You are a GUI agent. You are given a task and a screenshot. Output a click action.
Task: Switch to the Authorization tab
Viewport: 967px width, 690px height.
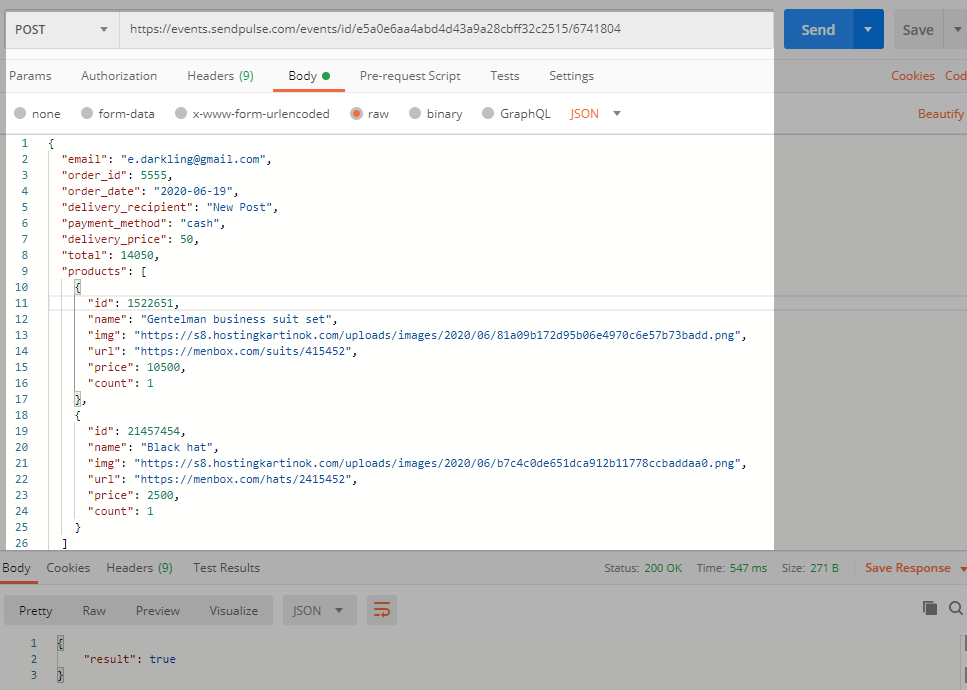tap(119, 76)
